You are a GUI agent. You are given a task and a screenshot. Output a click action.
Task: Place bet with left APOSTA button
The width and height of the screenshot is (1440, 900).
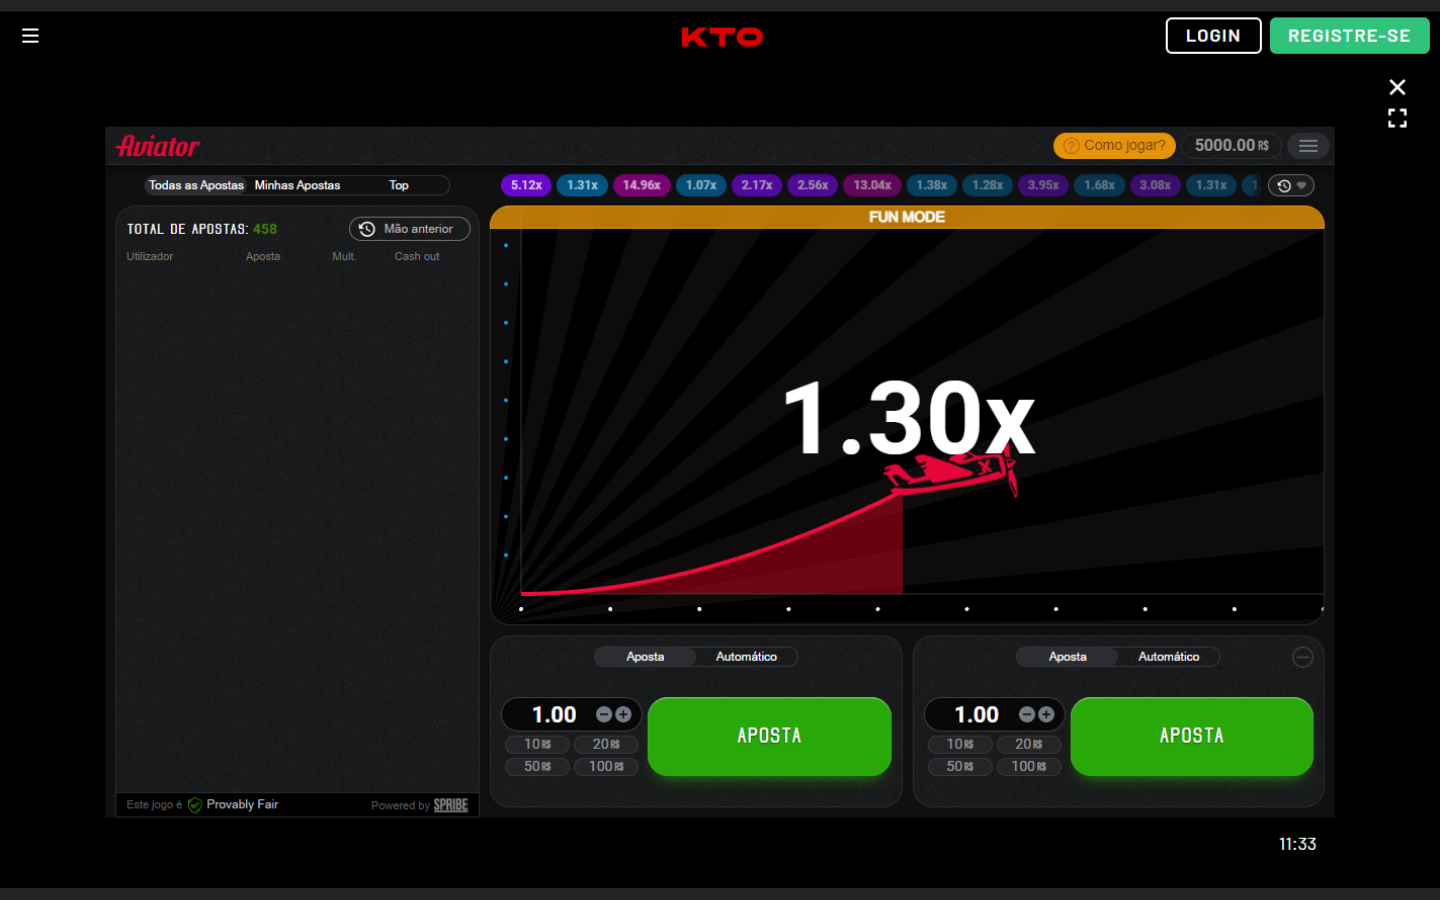769,736
